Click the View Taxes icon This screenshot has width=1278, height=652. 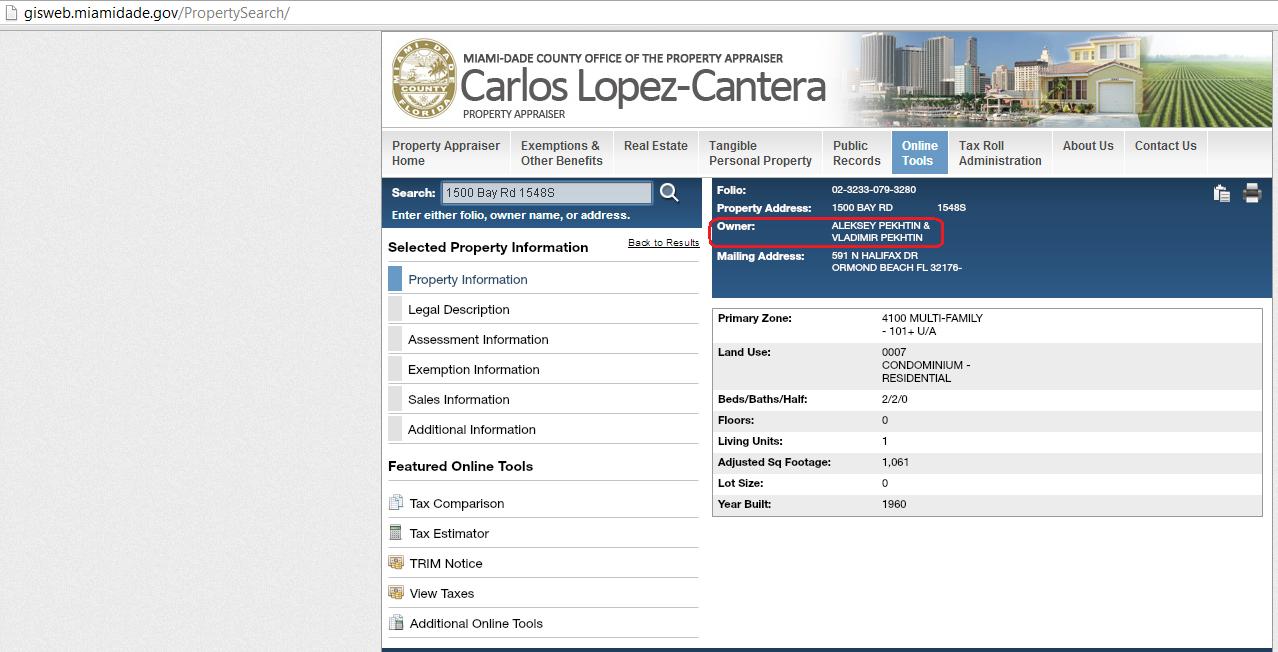pyautogui.click(x=396, y=593)
